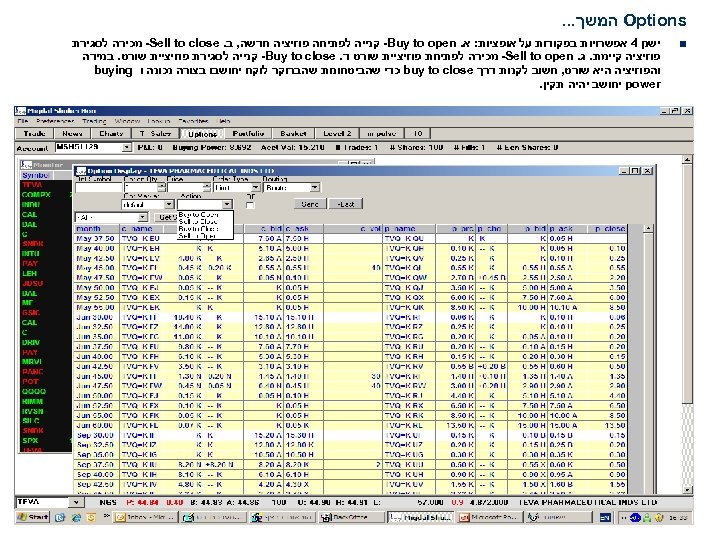Open the Impulse tab
720x540 pixels.
[x=382, y=134]
